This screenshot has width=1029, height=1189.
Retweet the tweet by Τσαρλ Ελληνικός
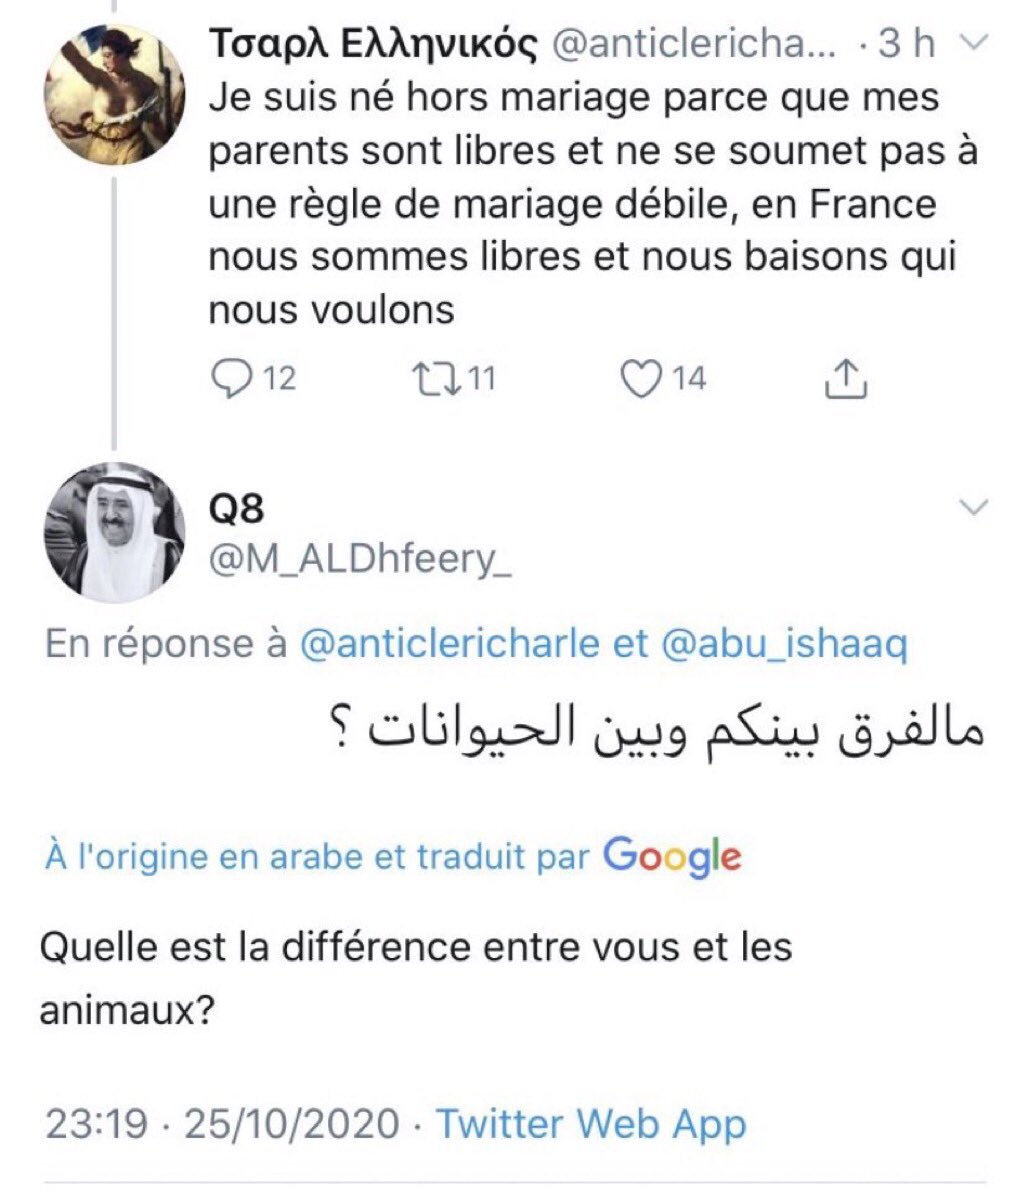tap(435, 378)
